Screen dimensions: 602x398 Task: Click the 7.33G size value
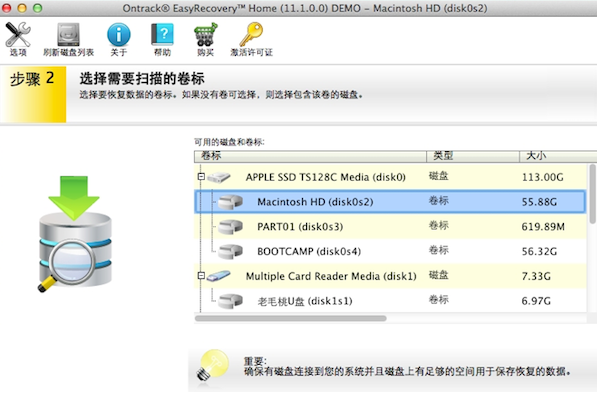[536, 276]
